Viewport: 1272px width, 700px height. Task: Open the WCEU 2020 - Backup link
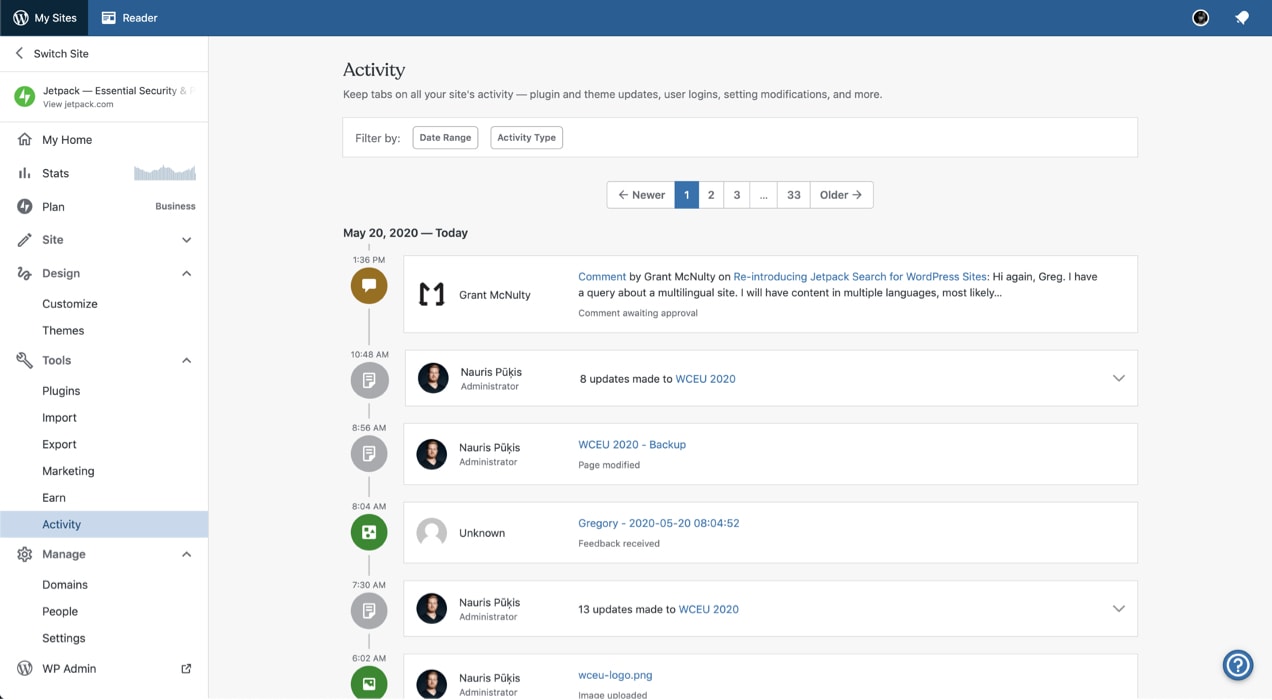(632, 445)
